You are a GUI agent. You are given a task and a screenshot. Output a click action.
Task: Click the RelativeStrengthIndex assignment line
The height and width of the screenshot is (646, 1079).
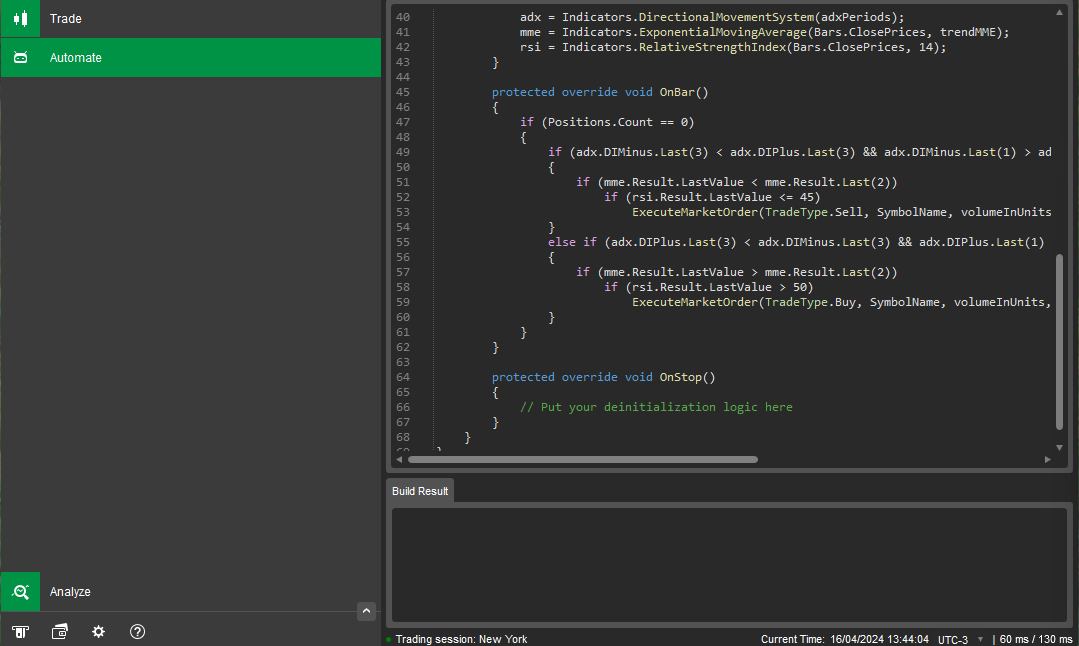pyautogui.click(x=733, y=47)
